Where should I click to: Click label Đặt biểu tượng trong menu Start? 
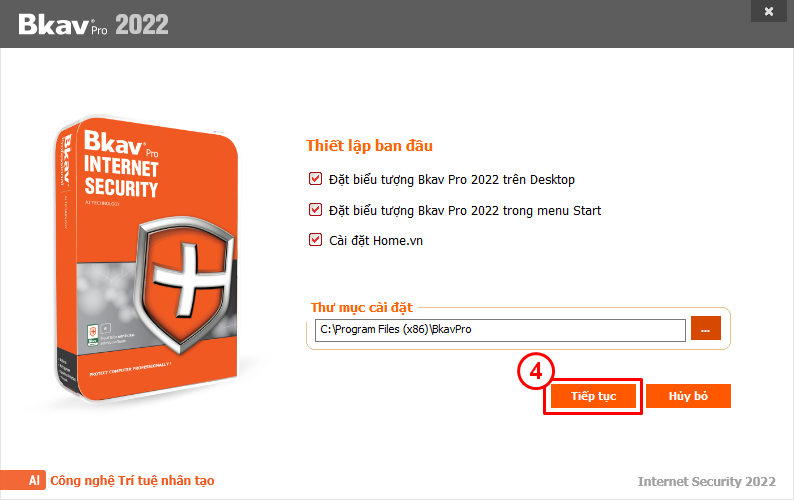click(x=465, y=210)
